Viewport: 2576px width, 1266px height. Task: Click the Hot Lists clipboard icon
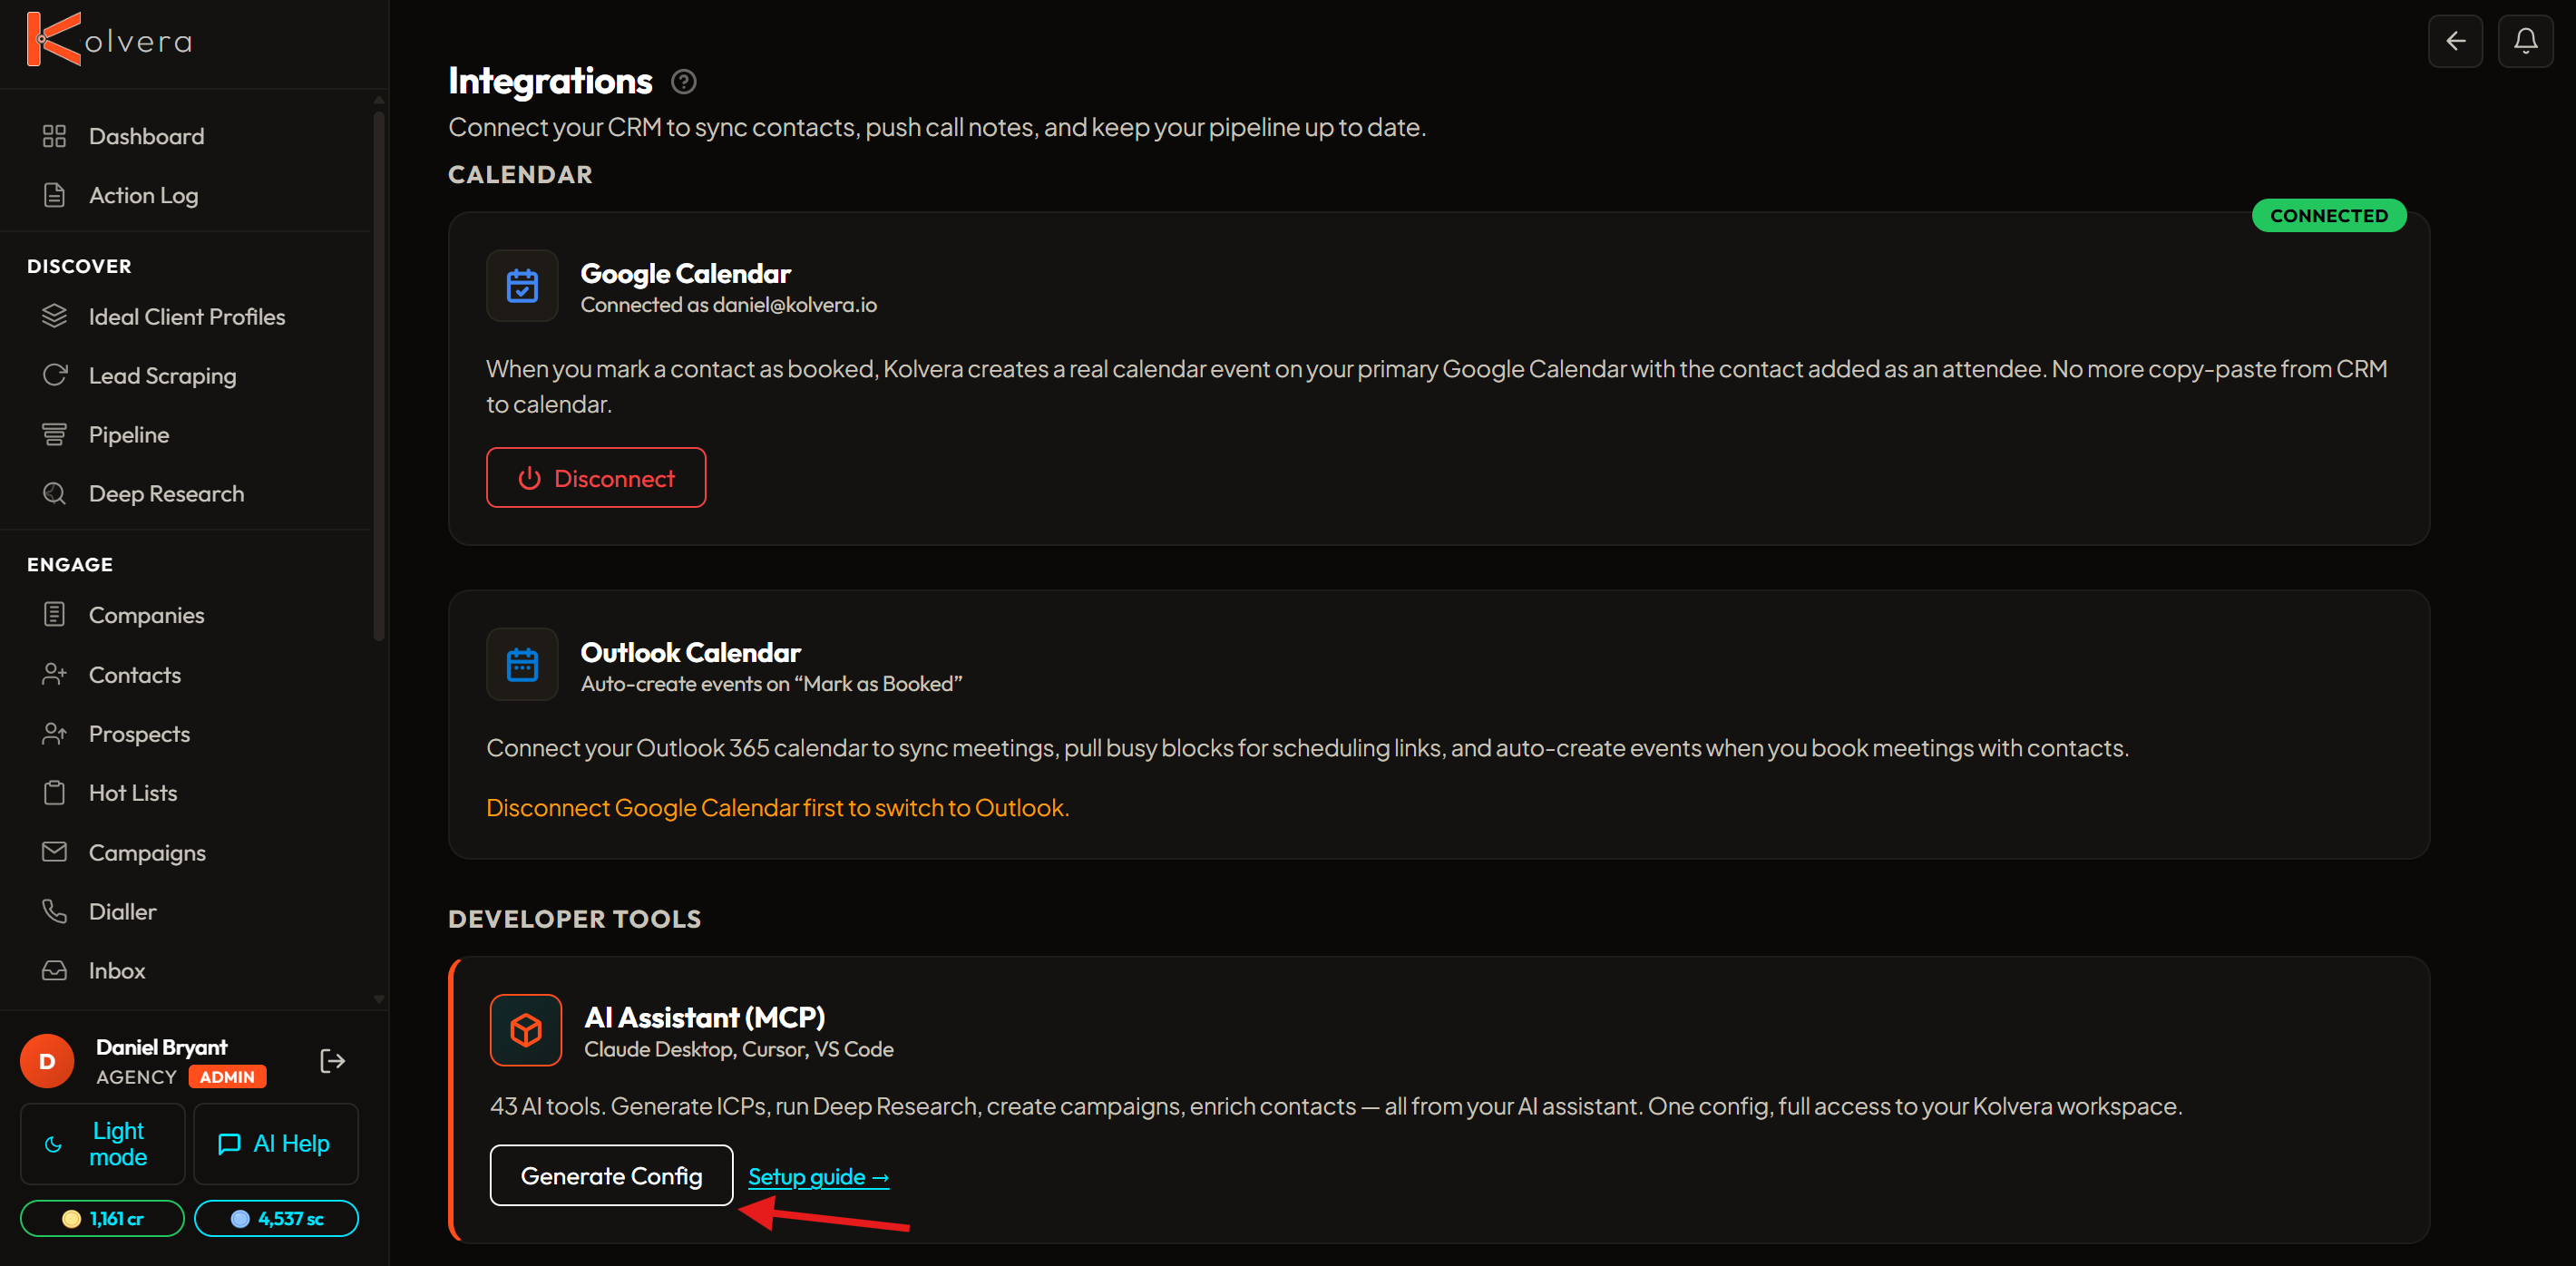tap(54, 792)
